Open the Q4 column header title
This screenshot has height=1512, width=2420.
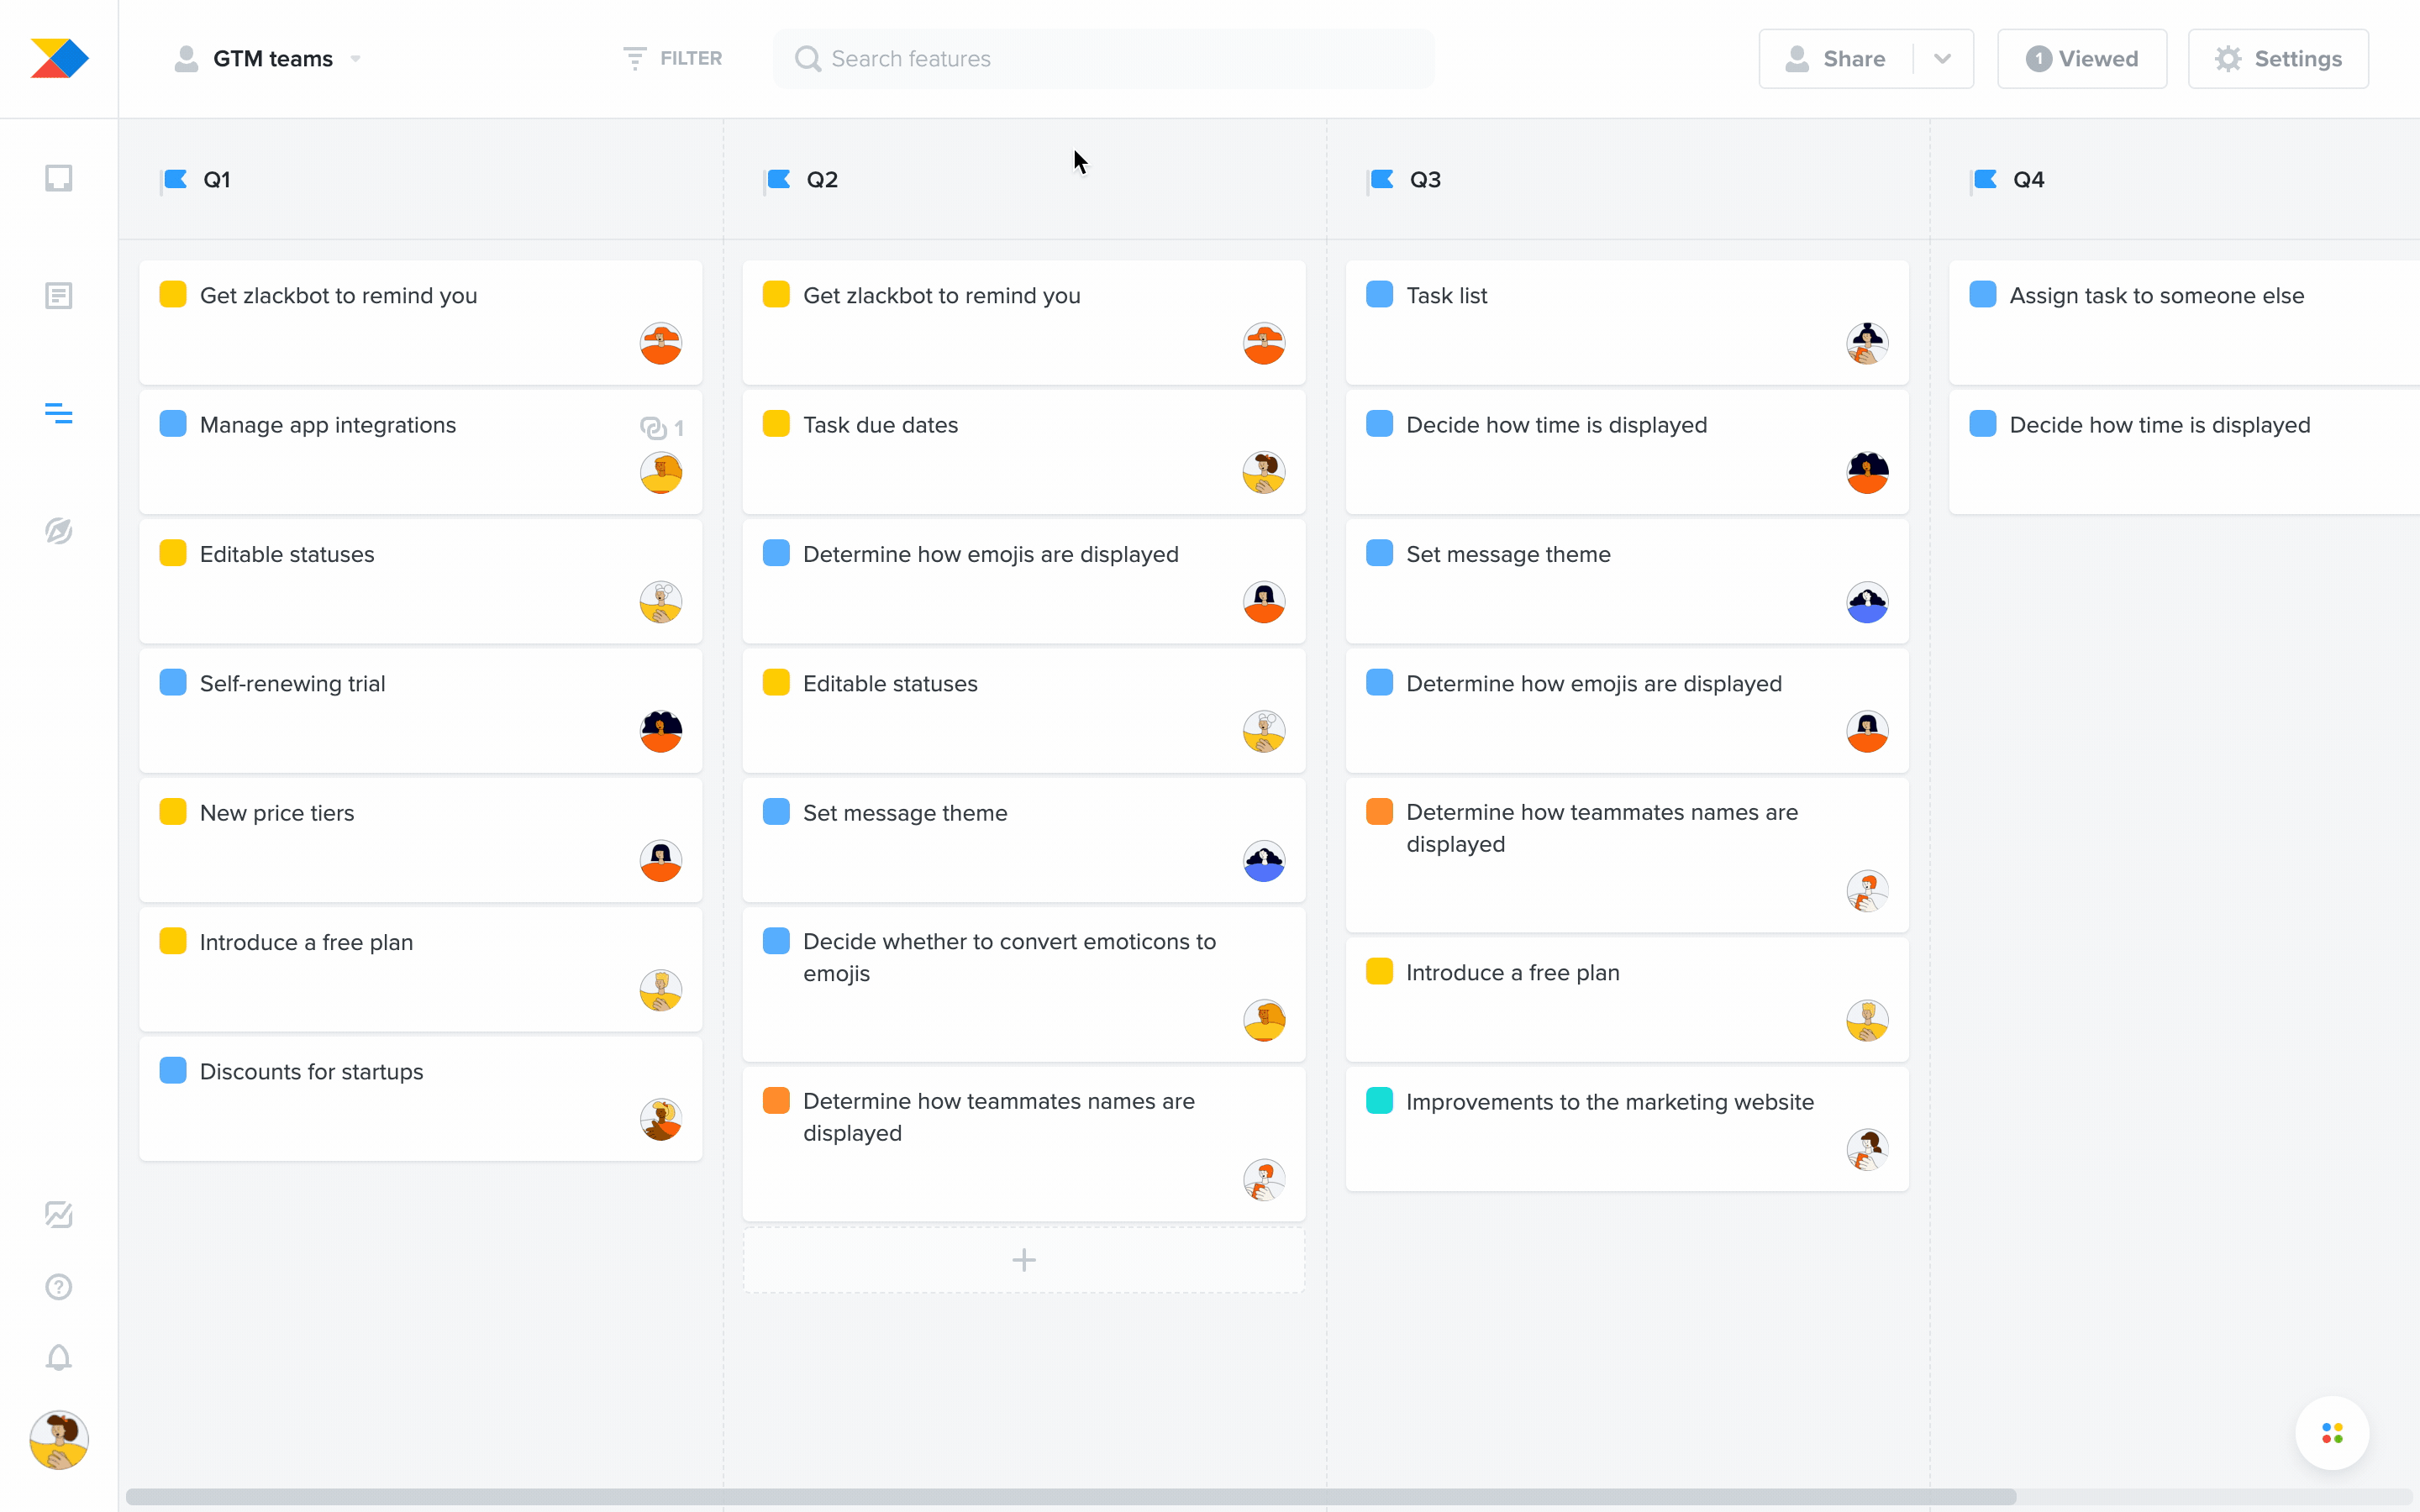(2028, 179)
